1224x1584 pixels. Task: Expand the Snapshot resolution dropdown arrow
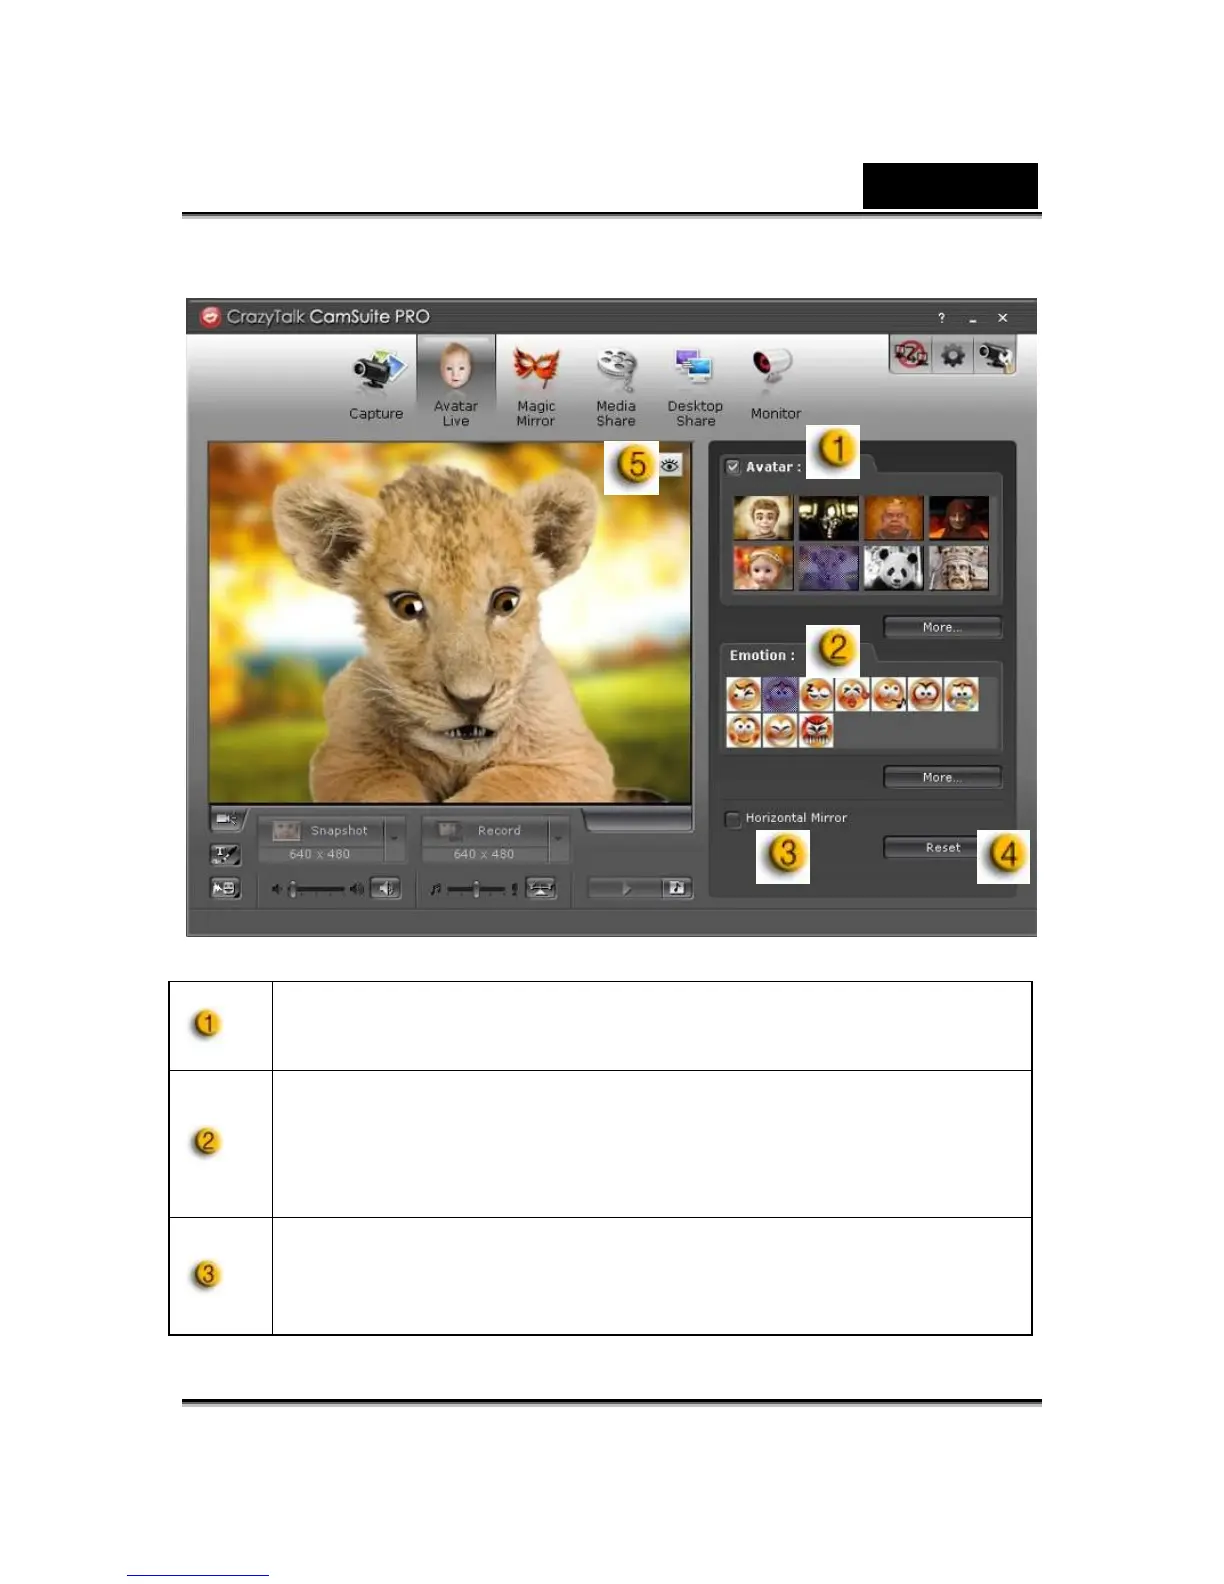395,839
